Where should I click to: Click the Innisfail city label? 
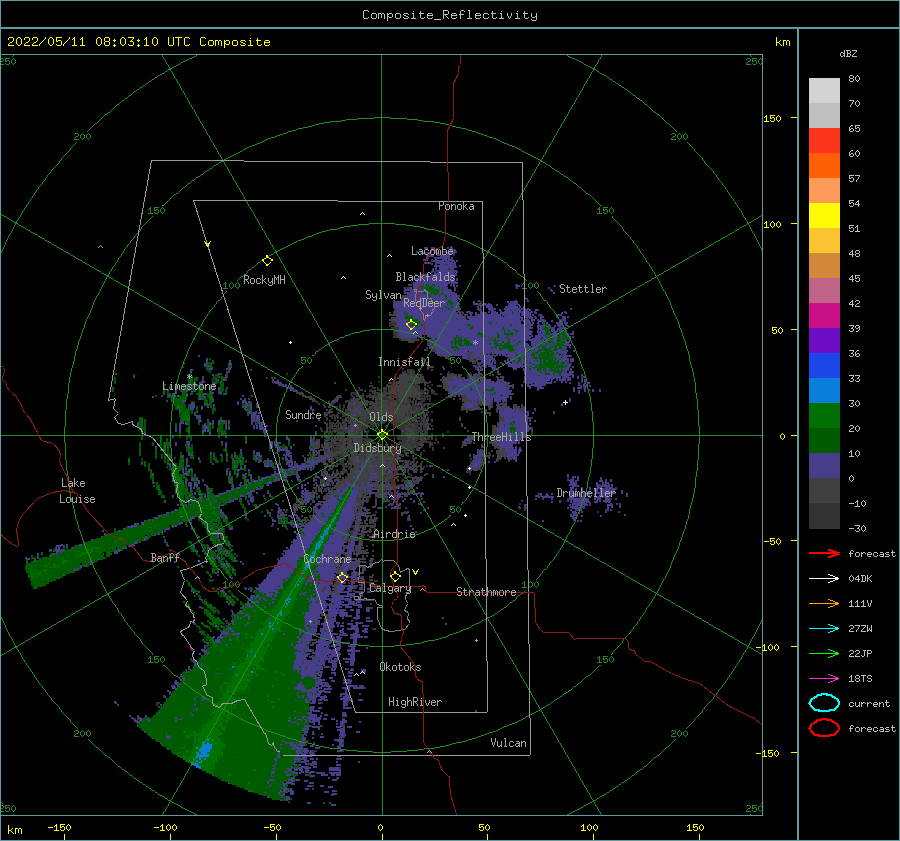tap(404, 362)
